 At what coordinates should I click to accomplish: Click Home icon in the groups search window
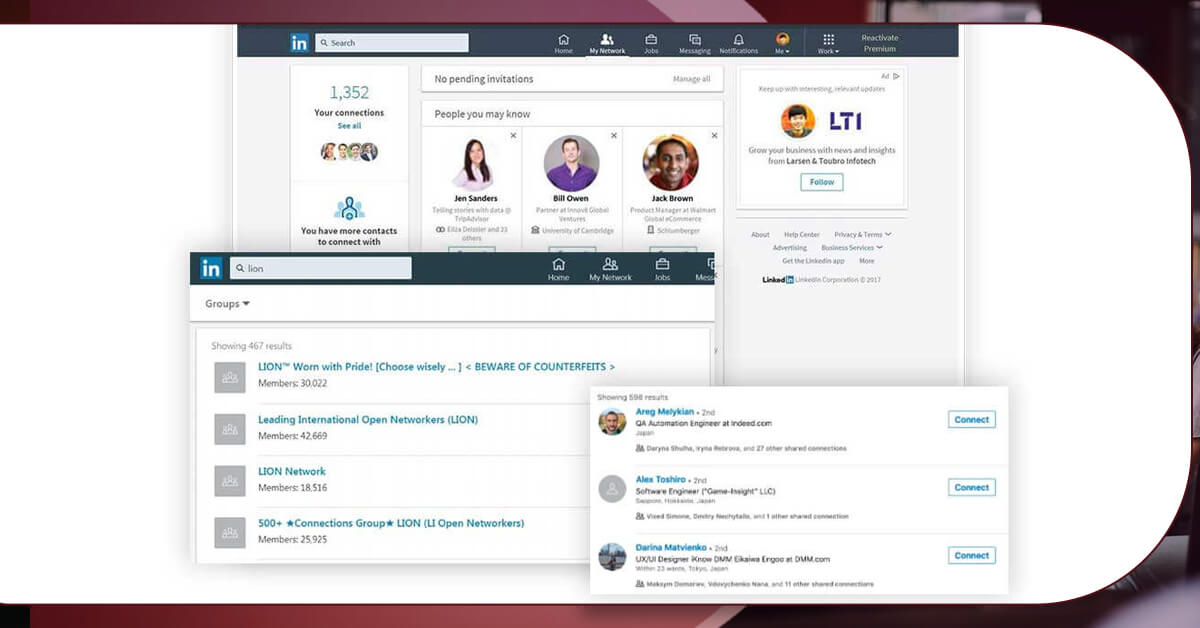pos(558,269)
